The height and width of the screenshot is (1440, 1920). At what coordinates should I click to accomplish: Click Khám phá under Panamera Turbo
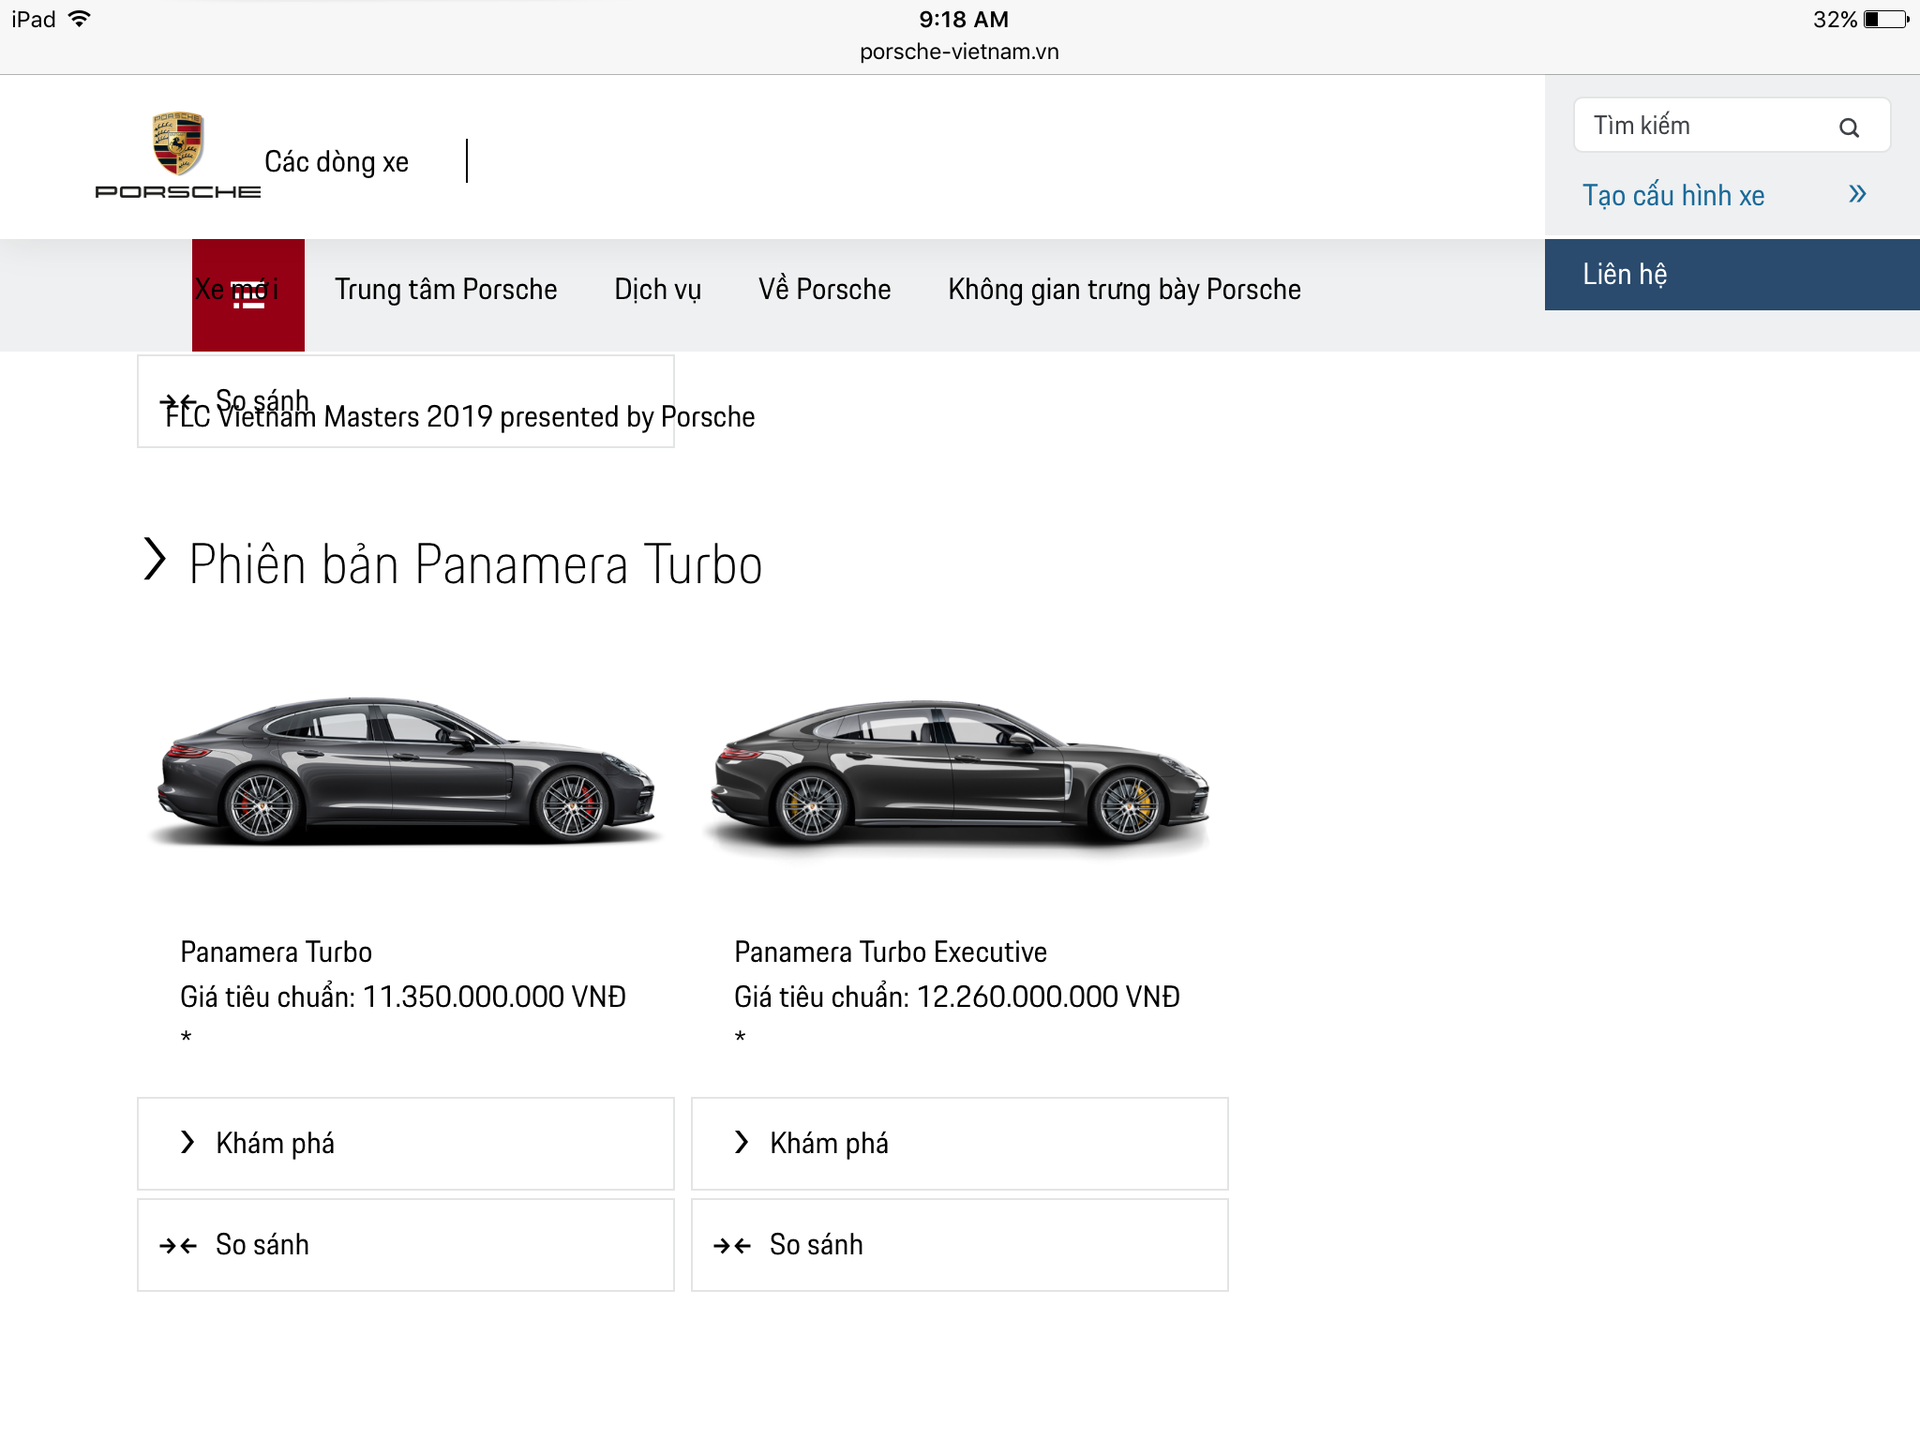coord(405,1143)
